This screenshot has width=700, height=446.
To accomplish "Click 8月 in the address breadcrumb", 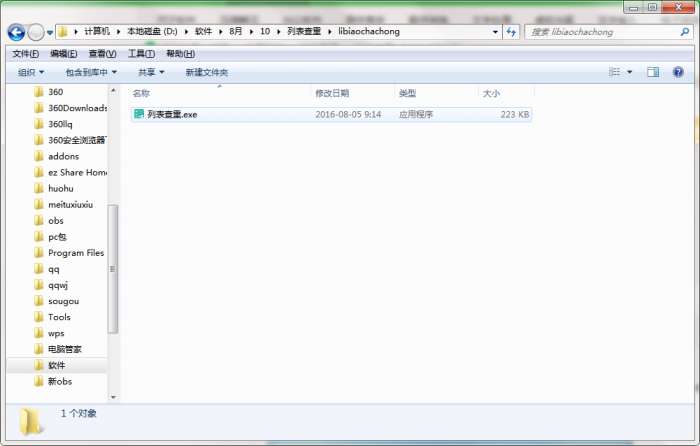I will pos(235,32).
